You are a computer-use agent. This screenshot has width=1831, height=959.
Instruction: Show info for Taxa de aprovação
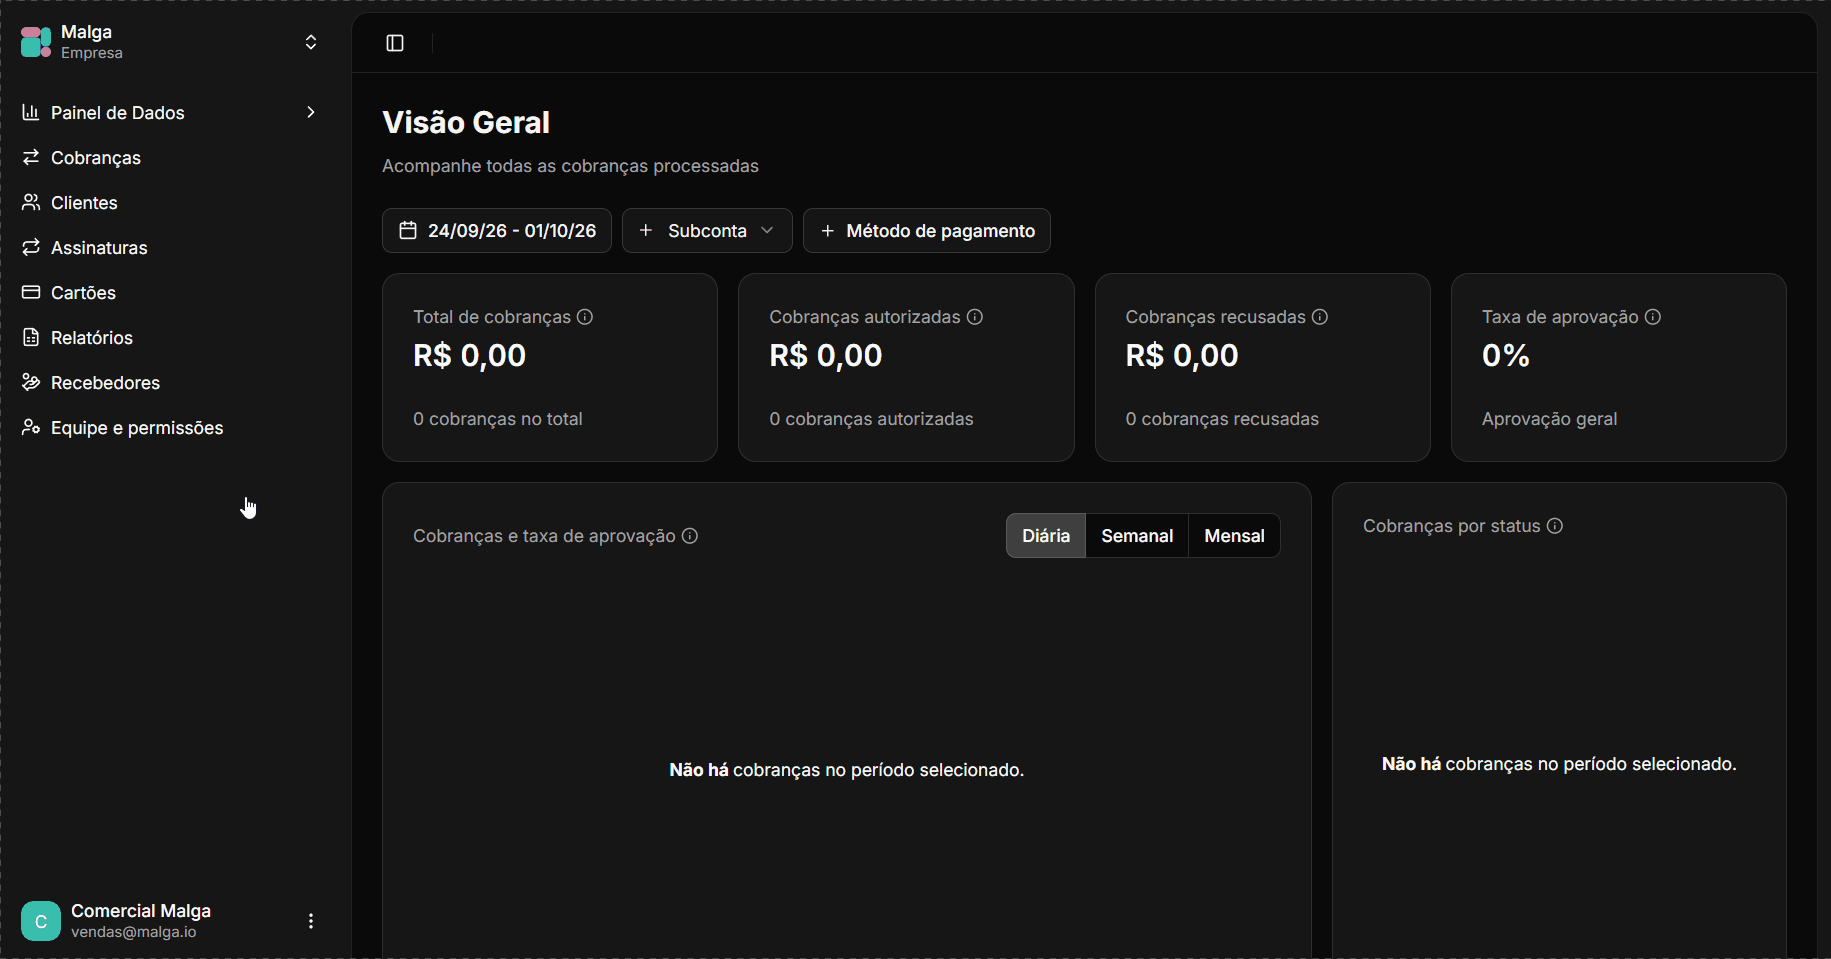[x=1653, y=317]
